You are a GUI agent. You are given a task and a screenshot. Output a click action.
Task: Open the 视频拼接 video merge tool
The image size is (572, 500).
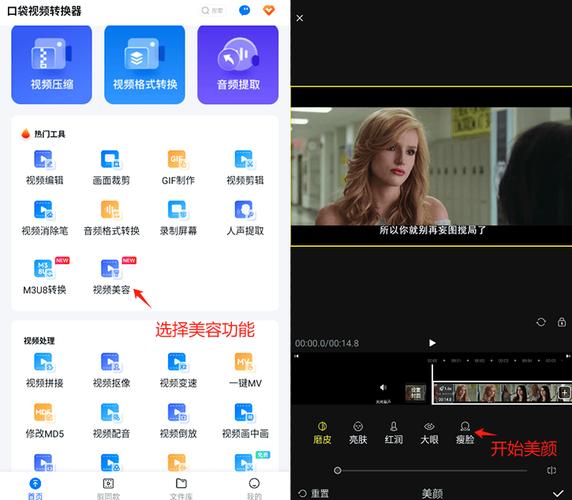[x=44, y=370]
